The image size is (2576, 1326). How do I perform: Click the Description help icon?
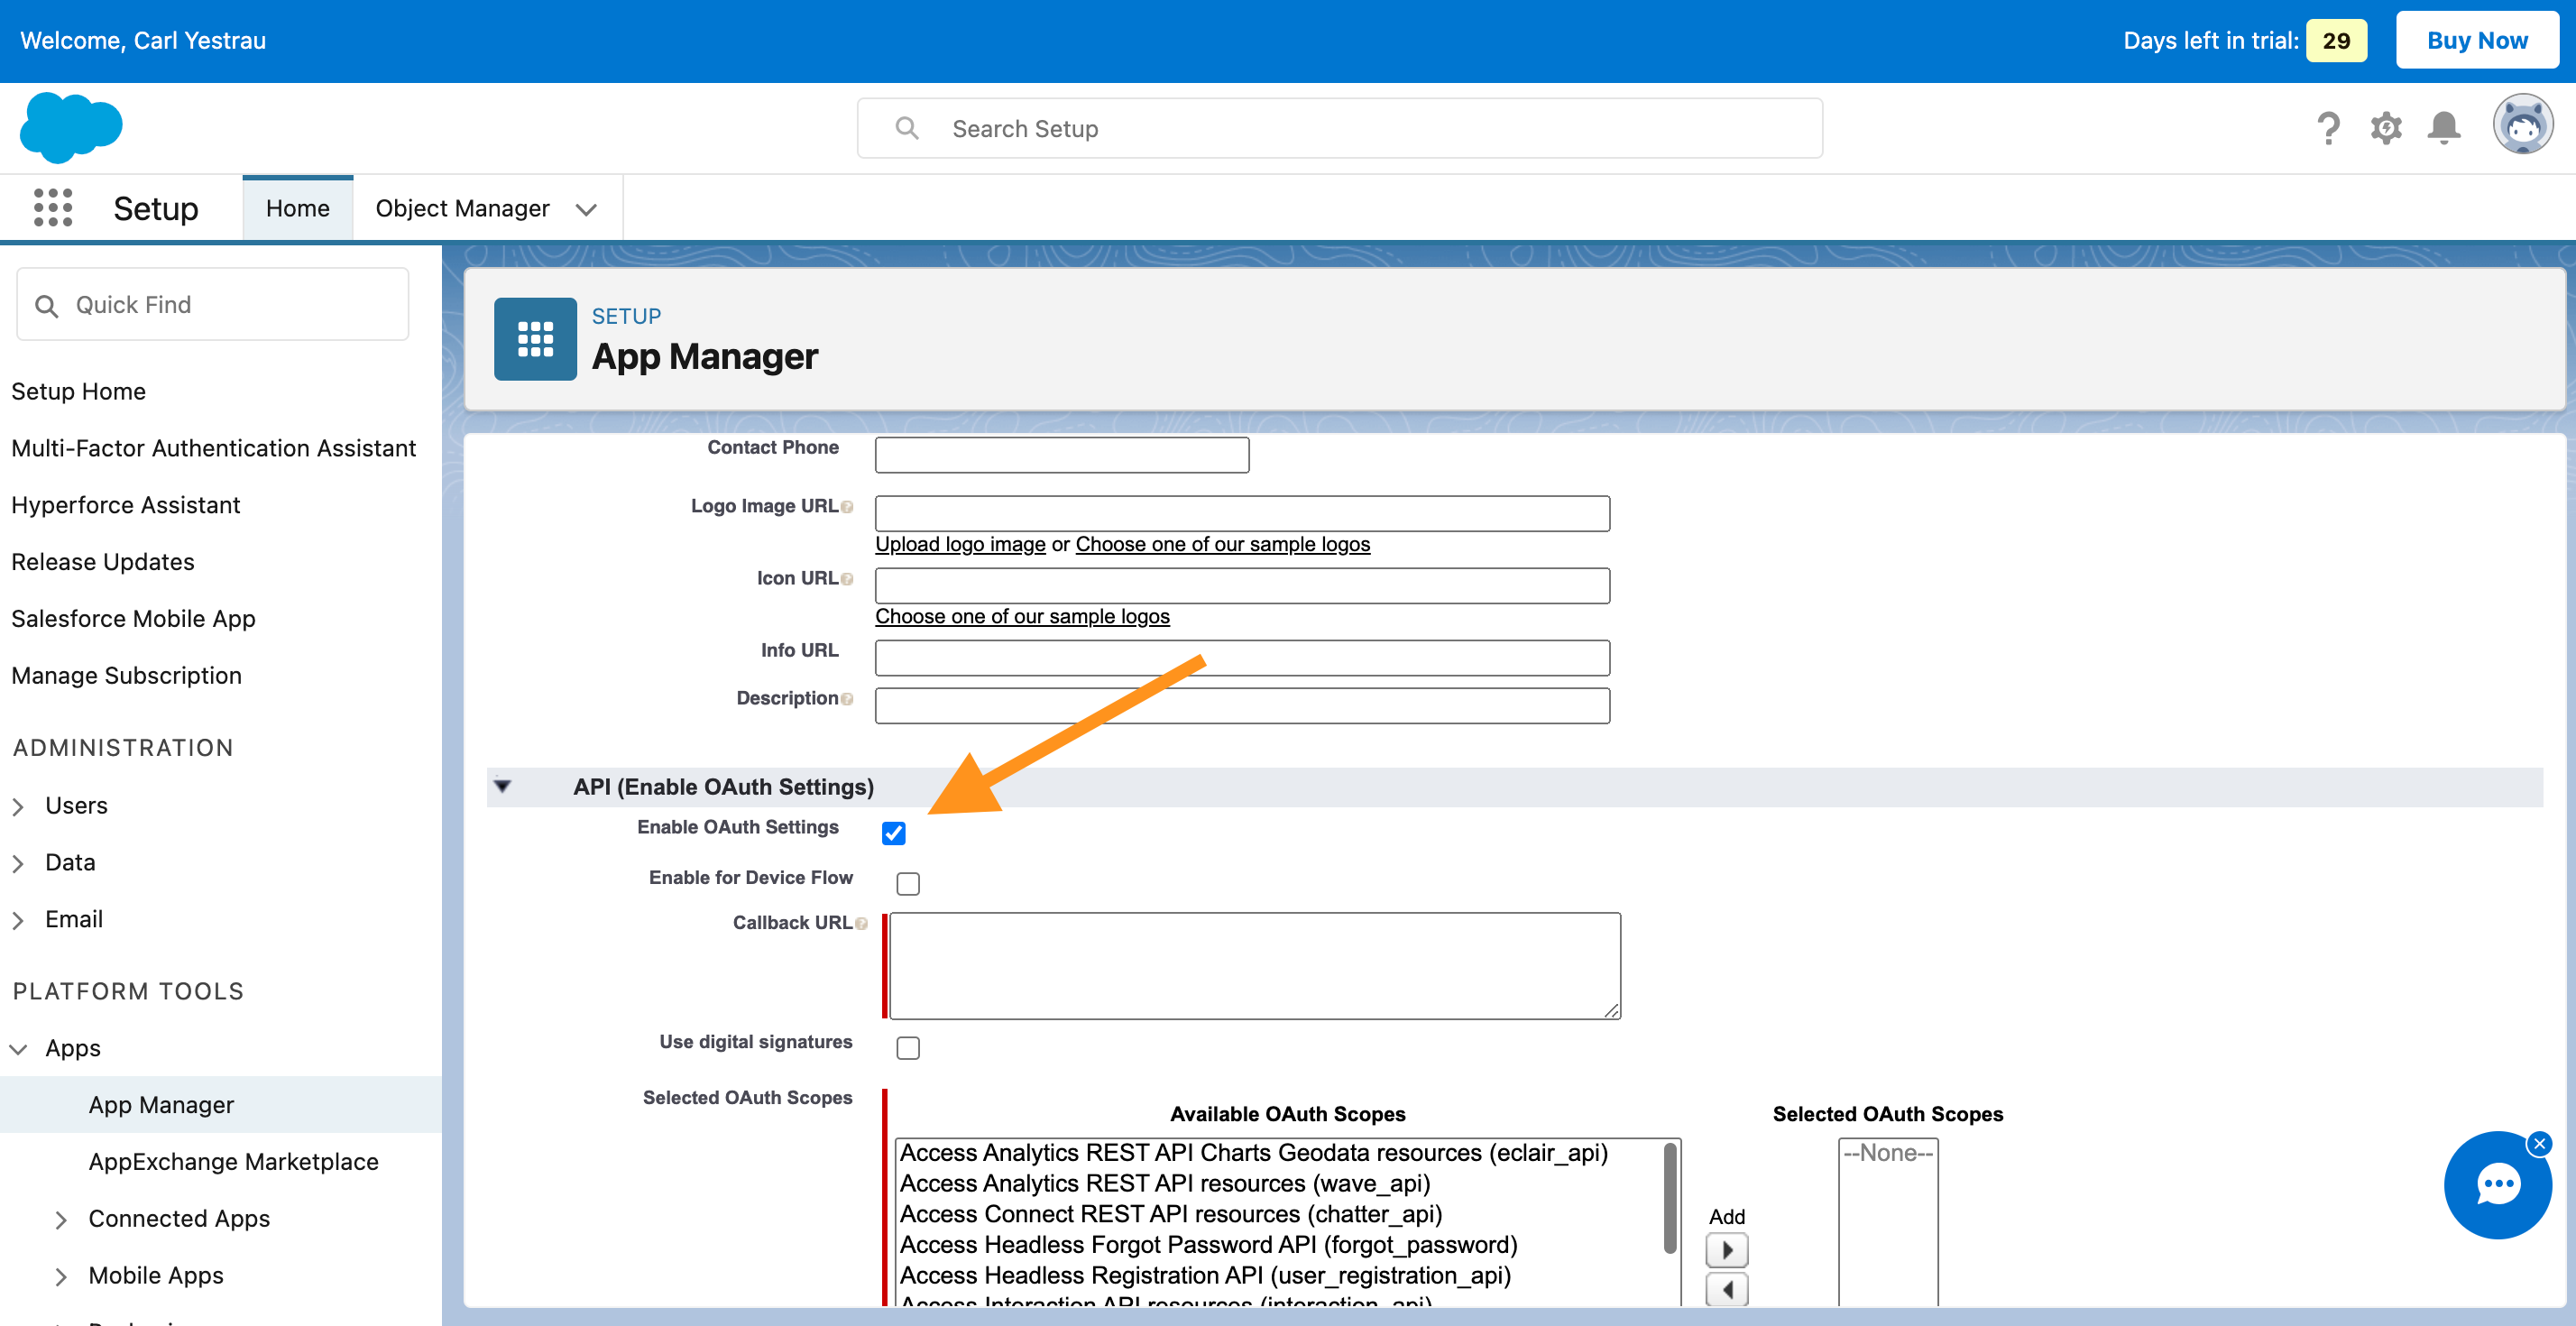[847, 699]
